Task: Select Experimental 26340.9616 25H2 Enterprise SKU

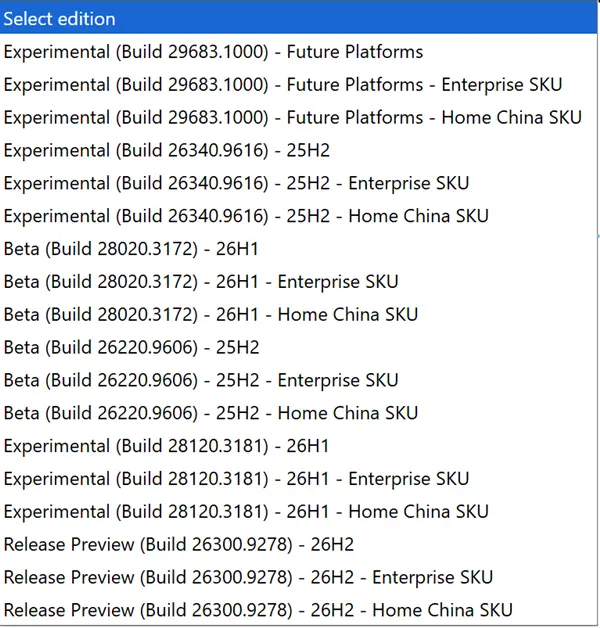Action: pos(298,183)
